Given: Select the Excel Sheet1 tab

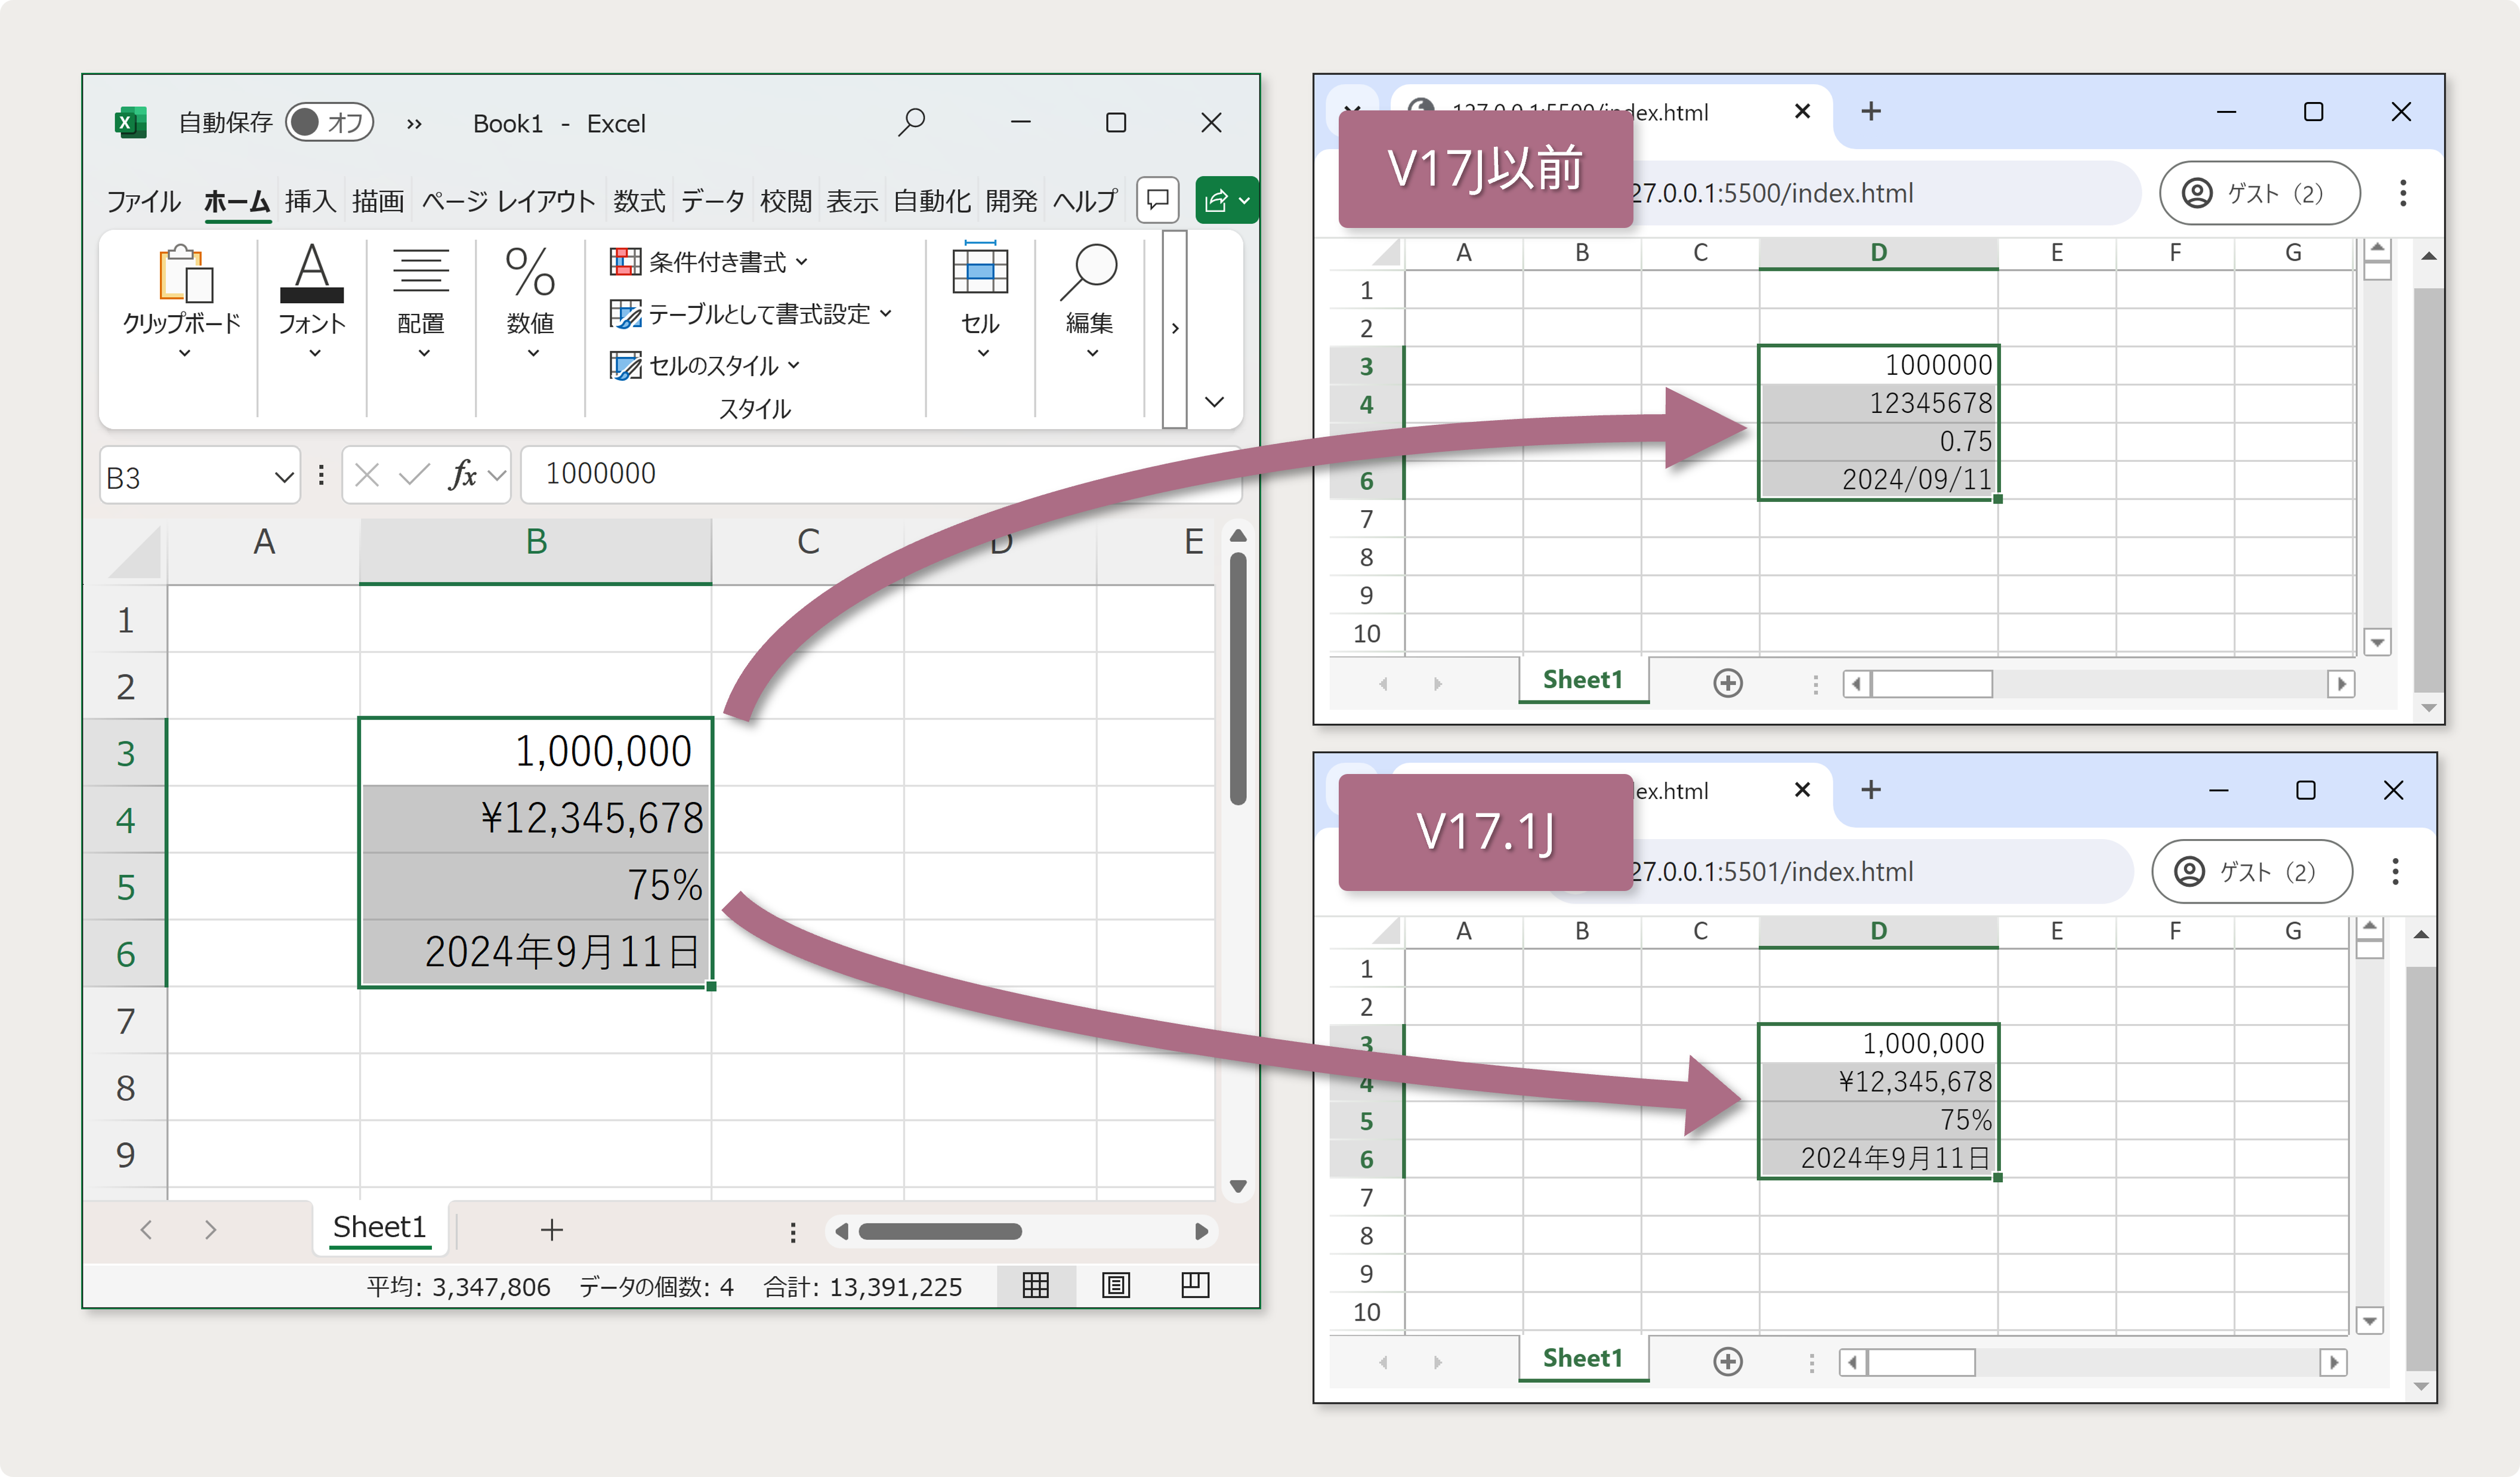Looking at the screenshot, I should tap(379, 1227).
